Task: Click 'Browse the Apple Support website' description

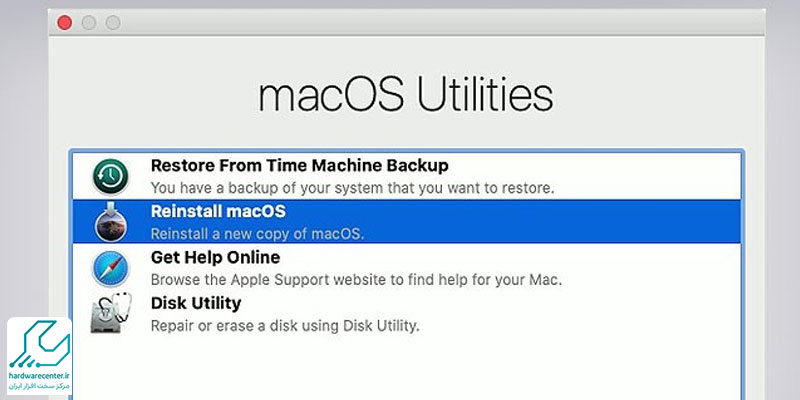Action: [356, 280]
